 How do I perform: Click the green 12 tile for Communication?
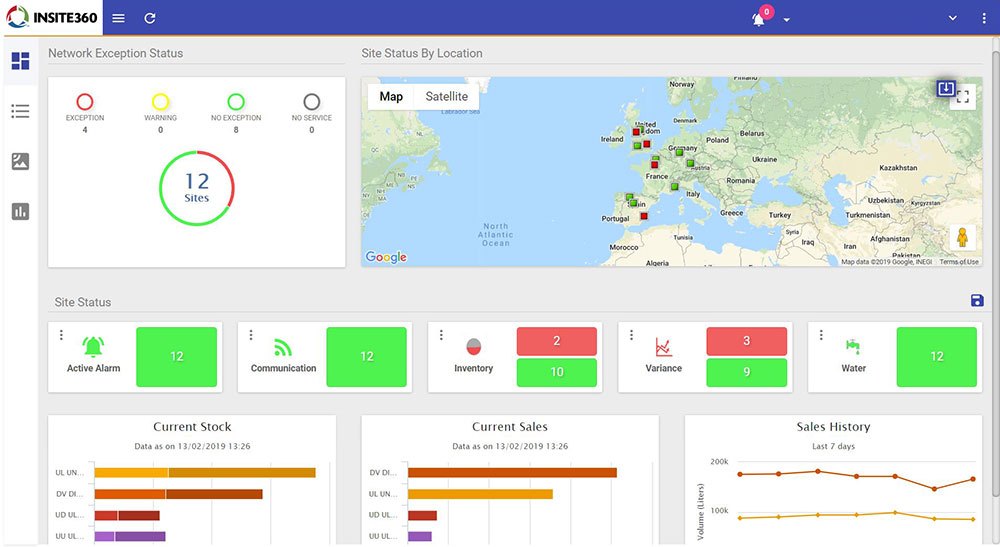(x=367, y=357)
